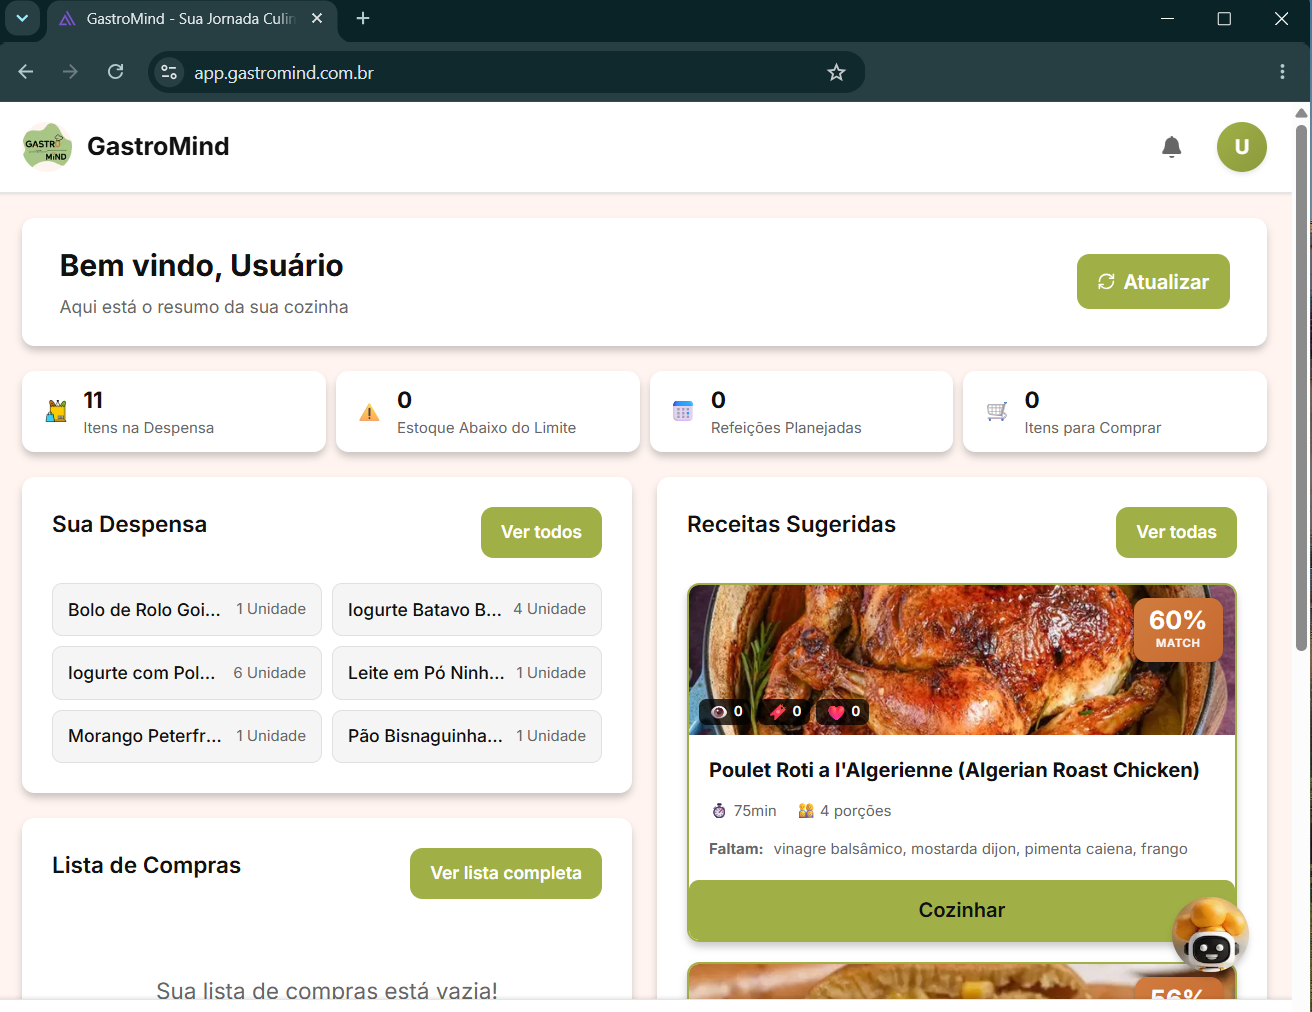Click the Faltam ingredients text
1312x1012 pixels.
point(948,849)
